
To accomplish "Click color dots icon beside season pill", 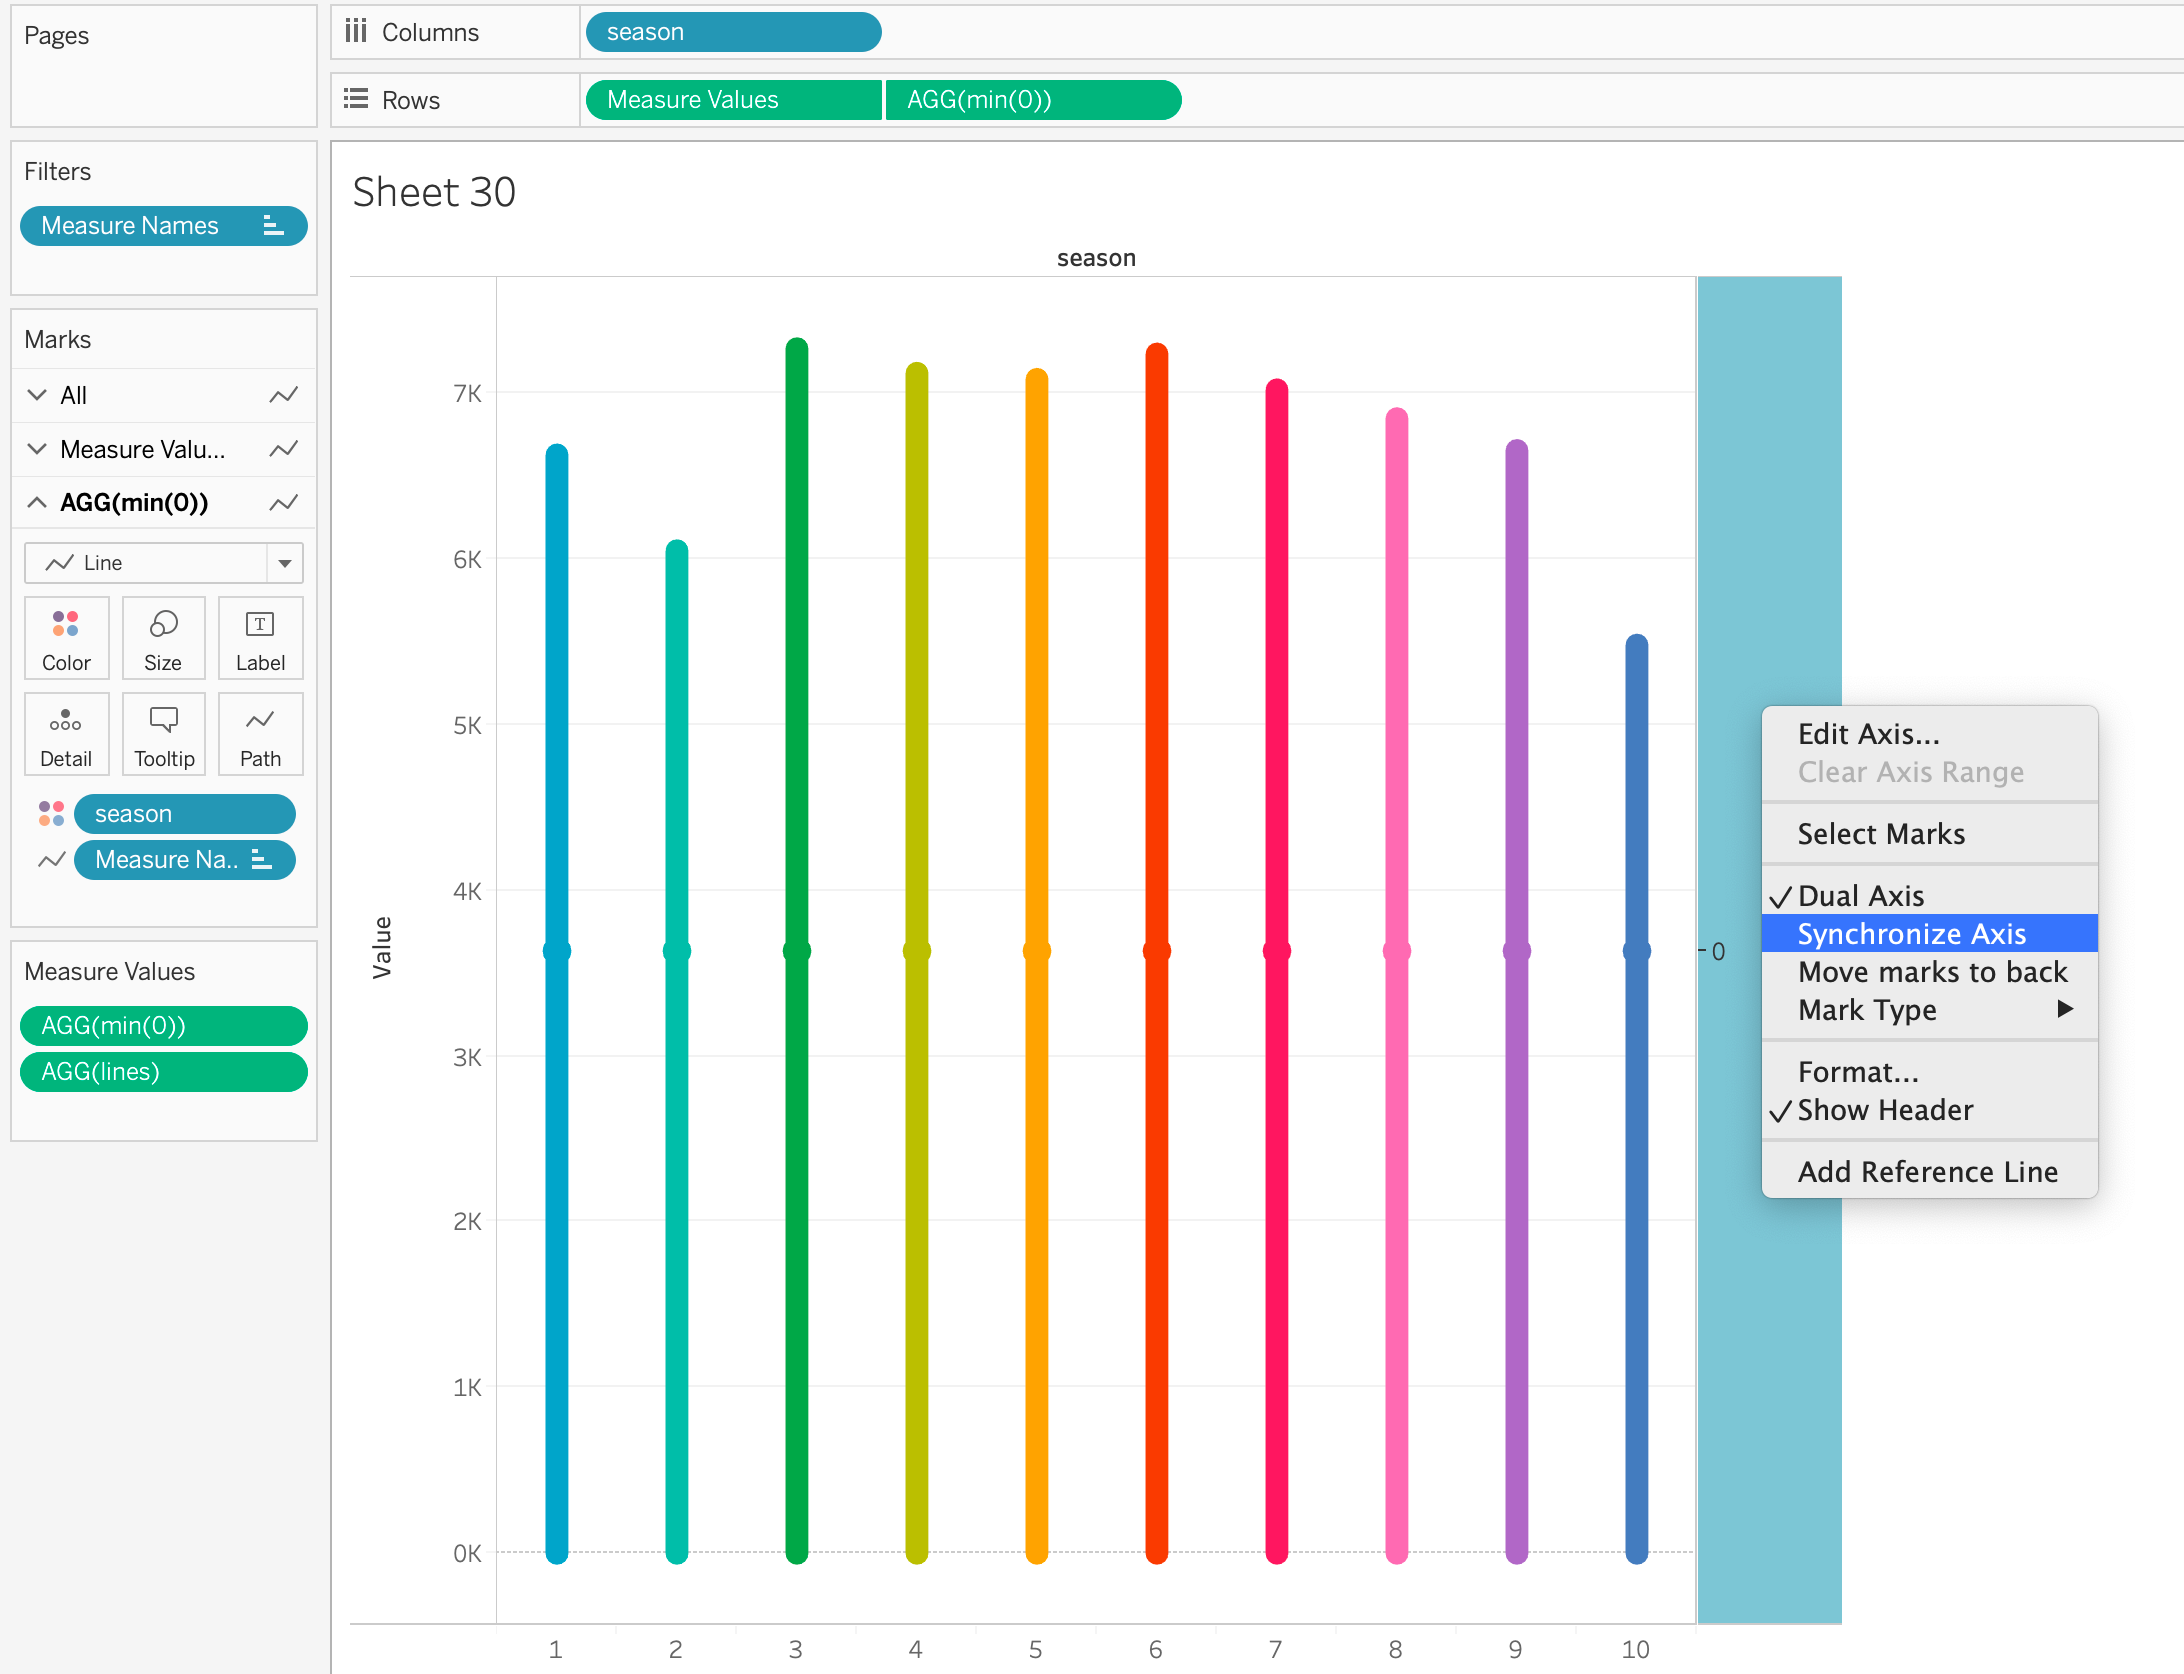I will coord(51,814).
